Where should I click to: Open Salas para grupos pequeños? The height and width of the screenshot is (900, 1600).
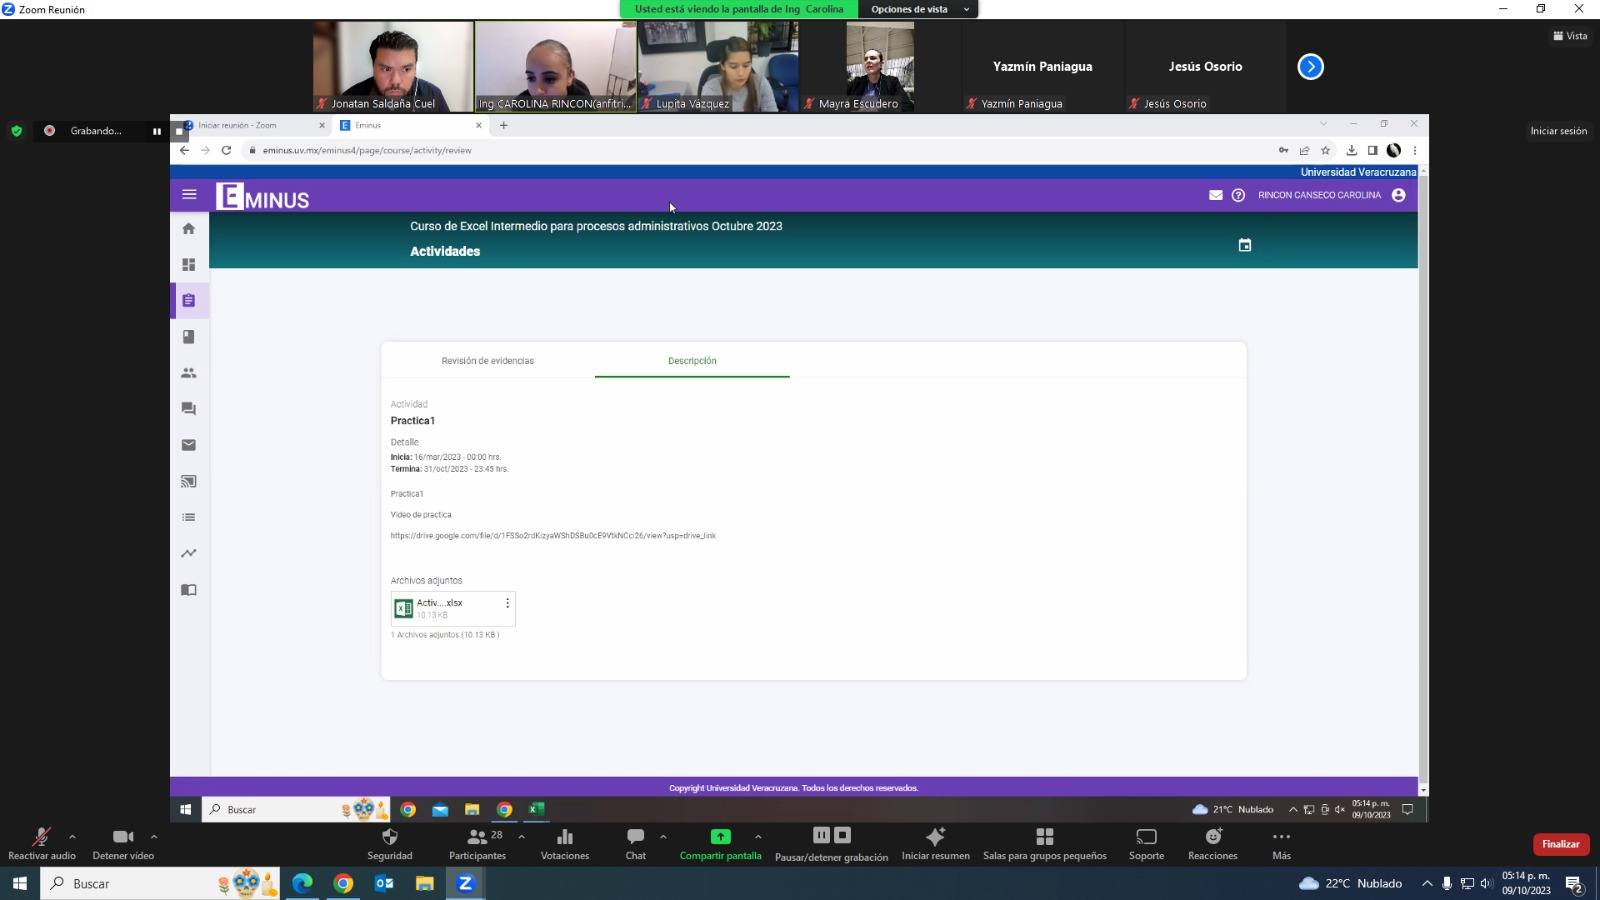[x=1044, y=837]
